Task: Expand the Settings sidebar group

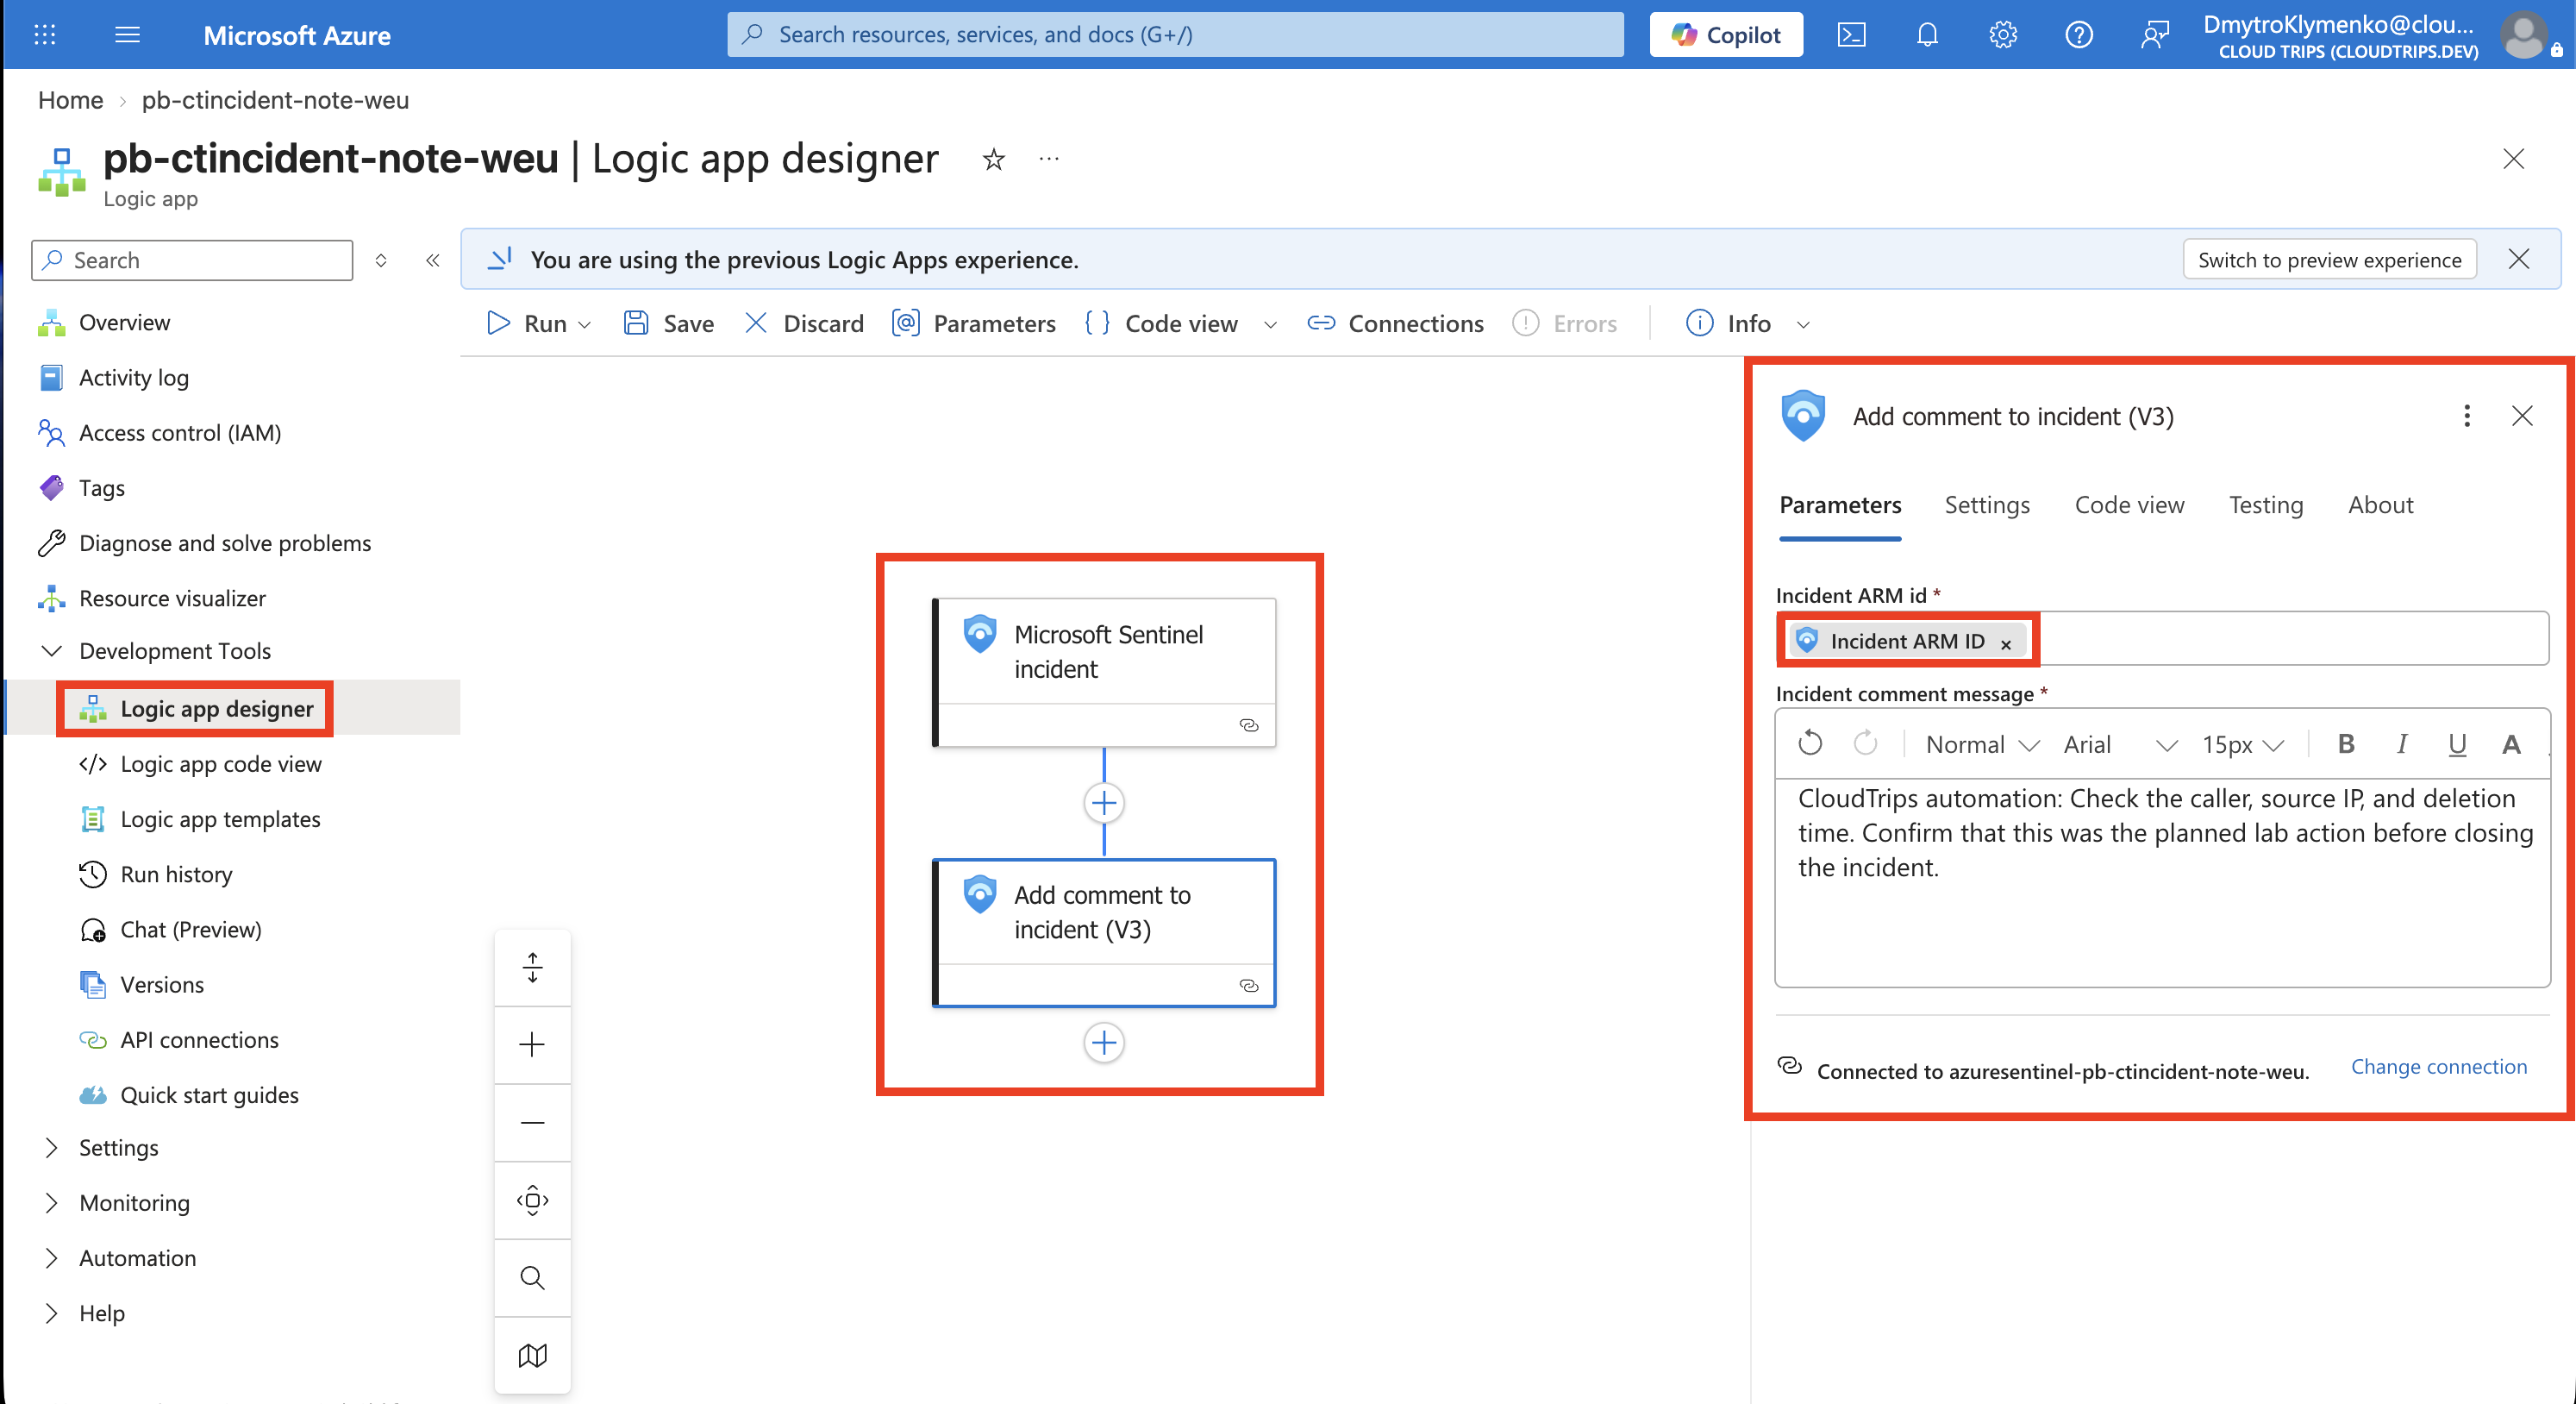Action: click(x=51, y=1148)
